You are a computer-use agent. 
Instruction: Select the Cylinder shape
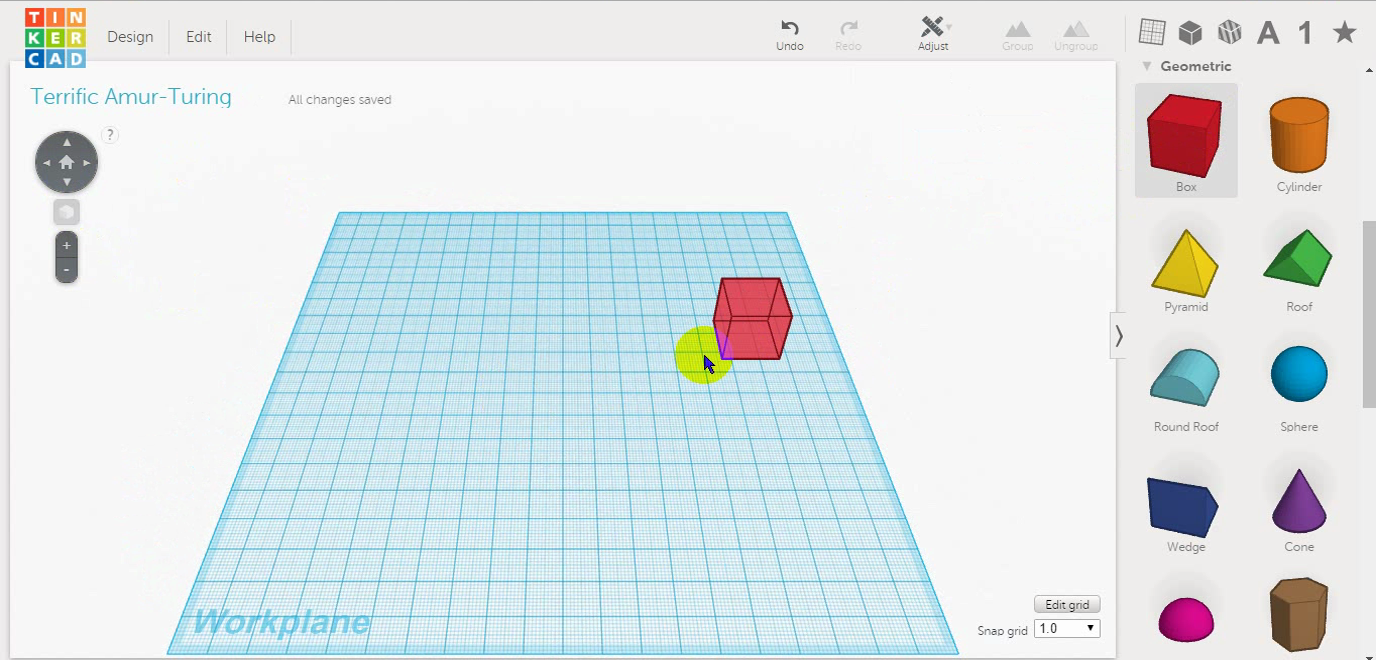(x=1297, y=135)
